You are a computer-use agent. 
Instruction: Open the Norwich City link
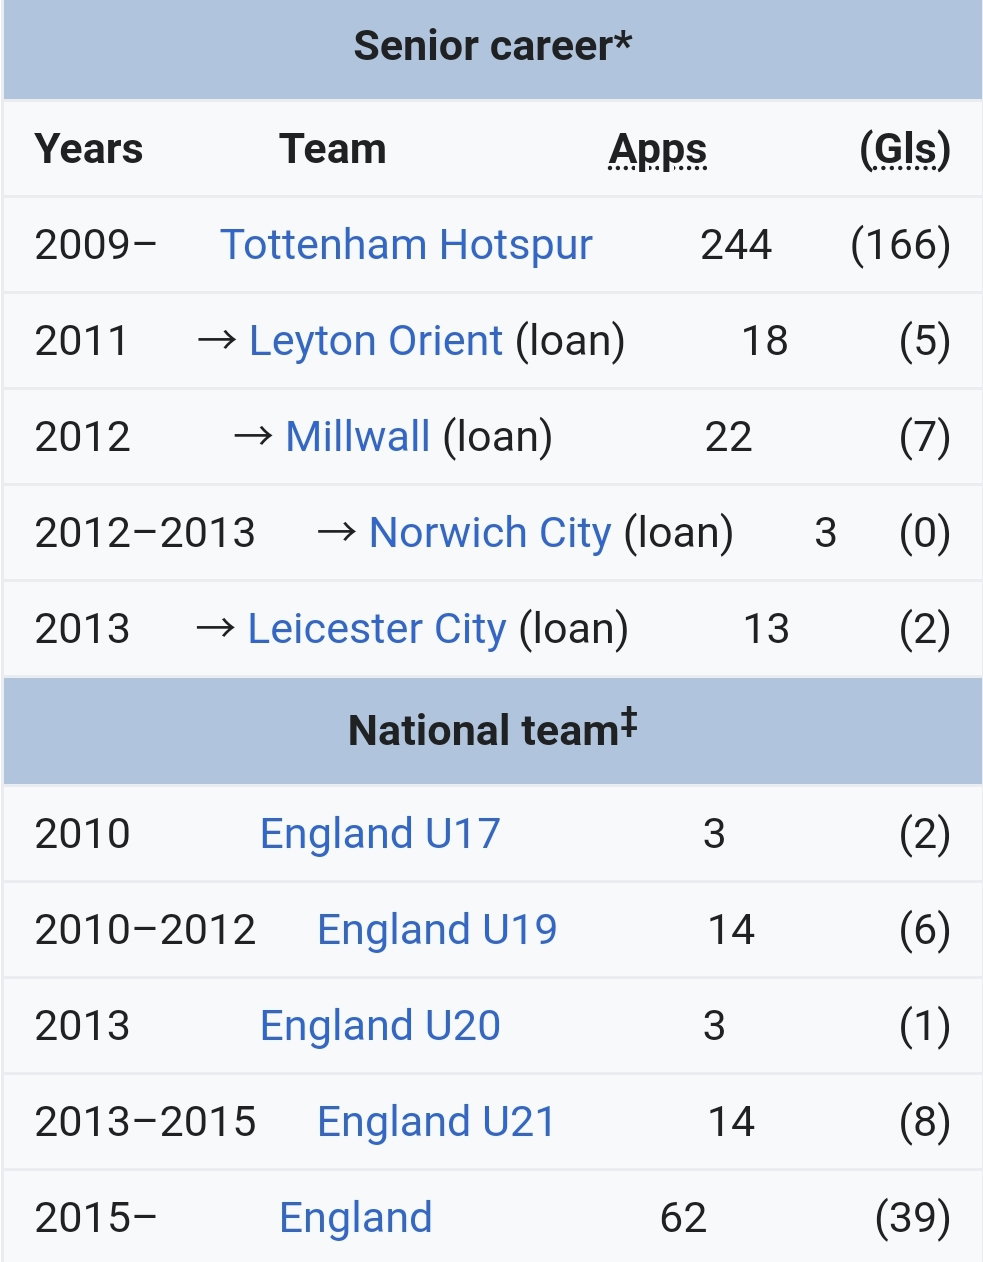[x=489, y=533]
